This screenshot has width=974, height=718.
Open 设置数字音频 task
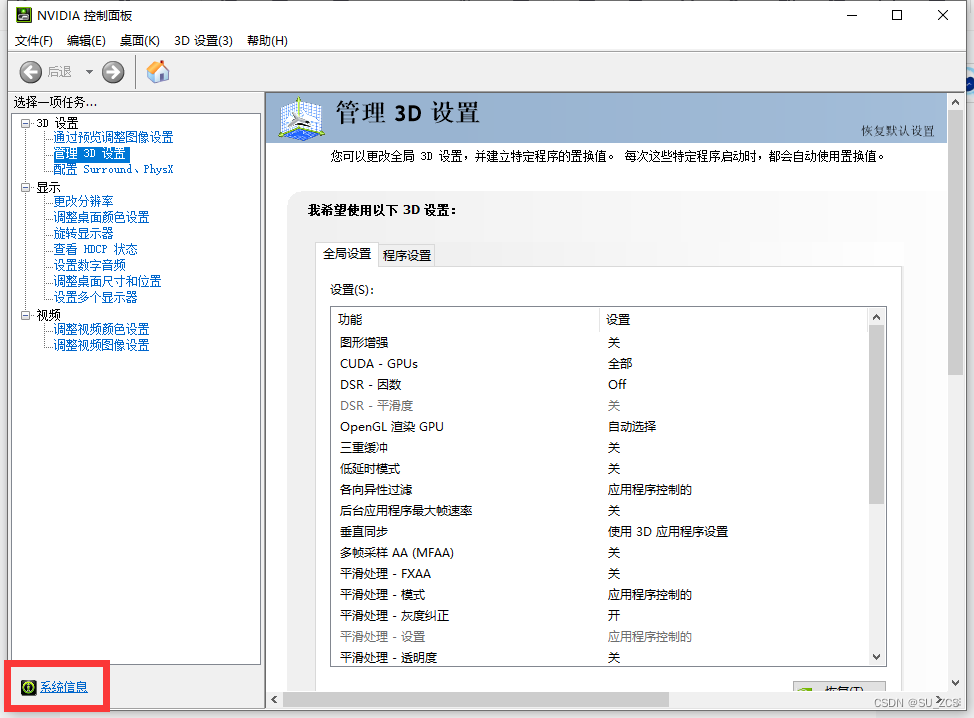click(x=89, y=265)
